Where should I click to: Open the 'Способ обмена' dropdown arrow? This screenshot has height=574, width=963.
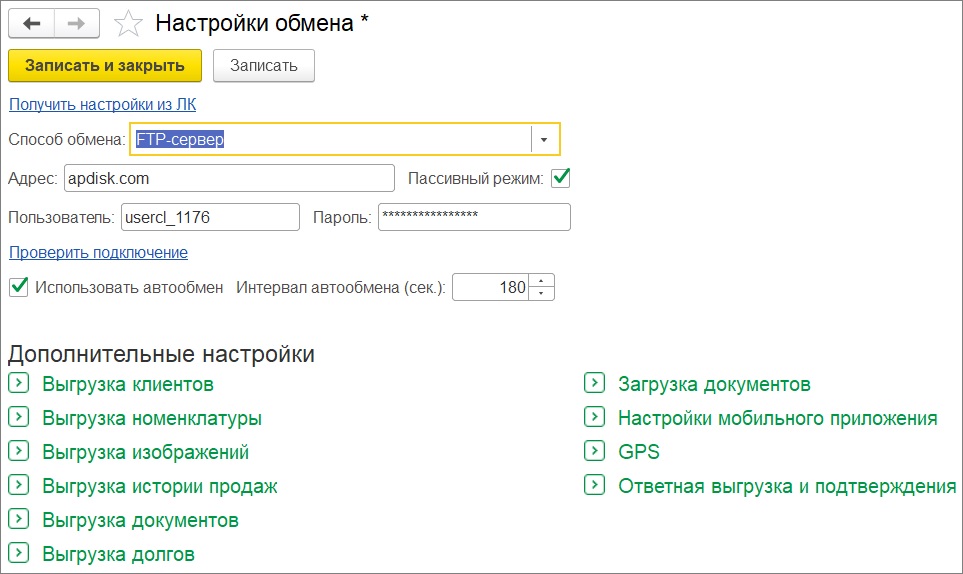pos(544,140)
